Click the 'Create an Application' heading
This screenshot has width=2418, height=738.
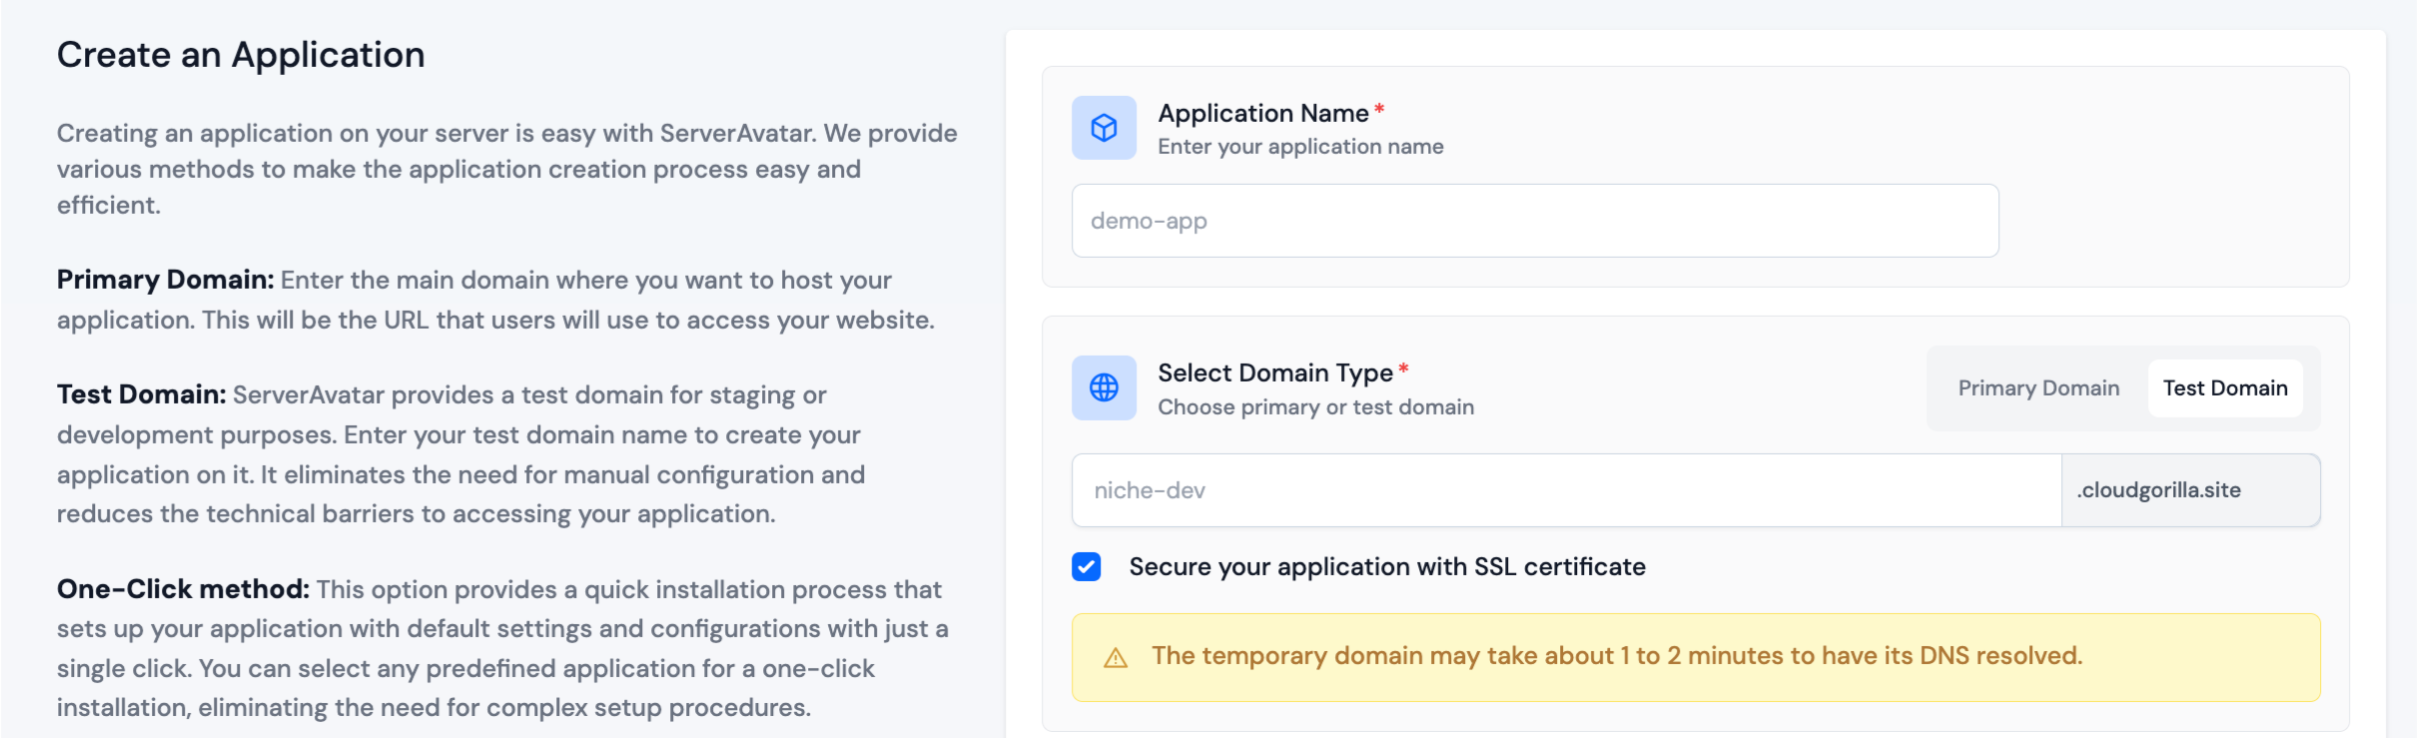[x=241, y=55]
